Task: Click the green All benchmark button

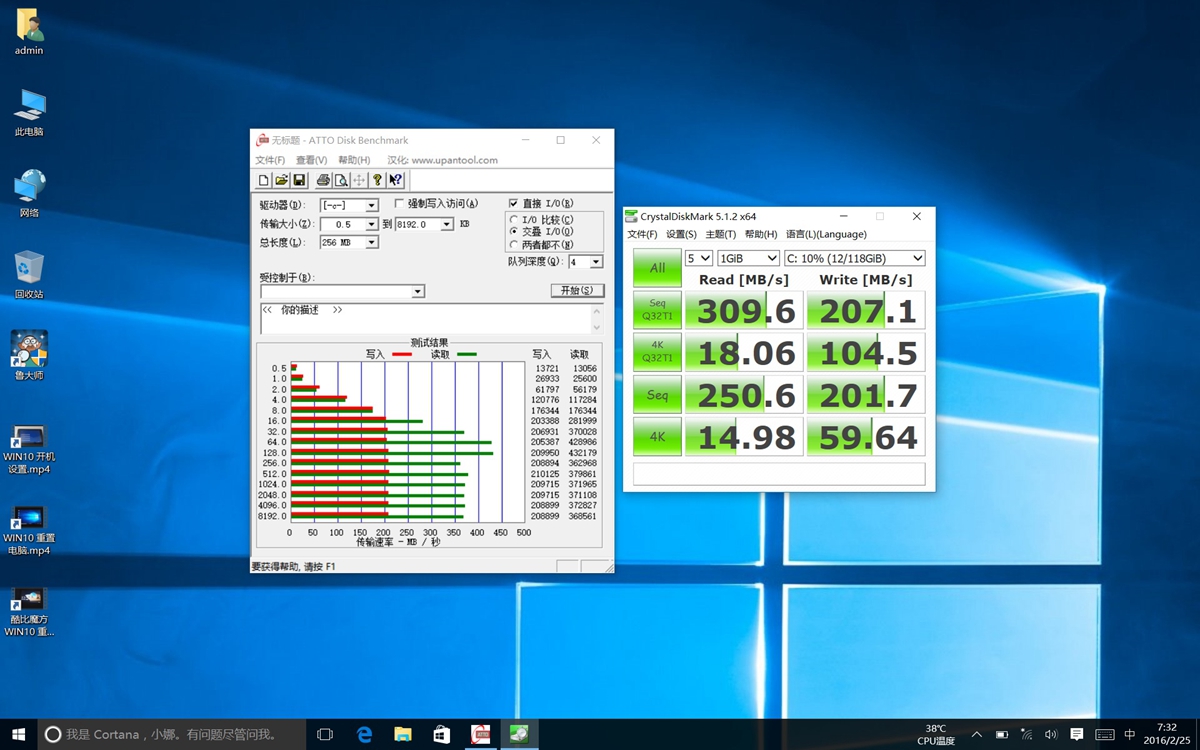Action: 657,268
